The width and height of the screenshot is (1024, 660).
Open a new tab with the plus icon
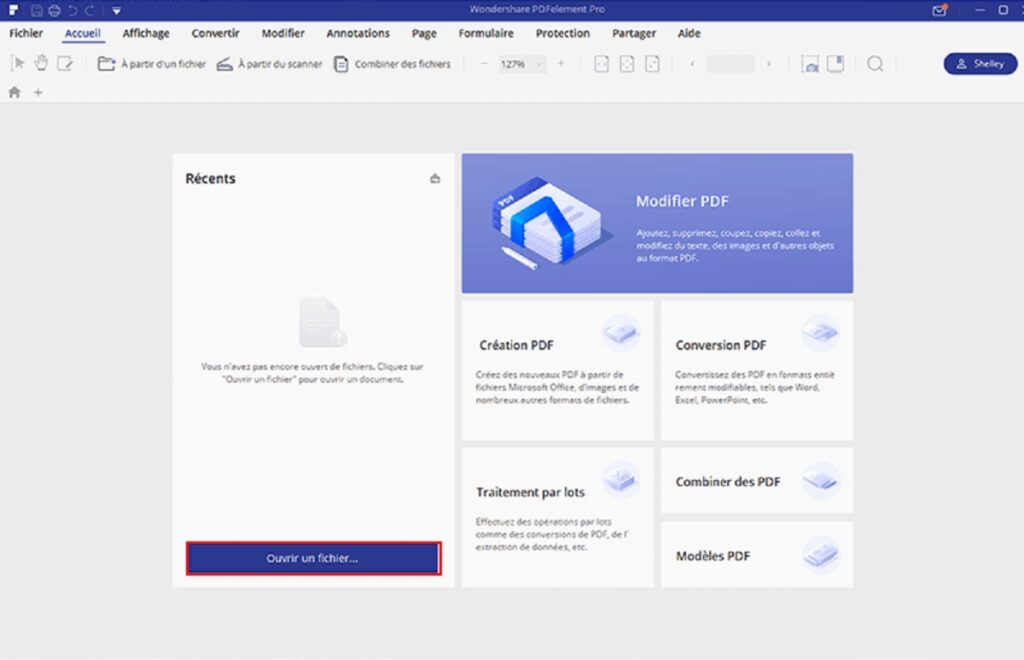coord(37,92)
